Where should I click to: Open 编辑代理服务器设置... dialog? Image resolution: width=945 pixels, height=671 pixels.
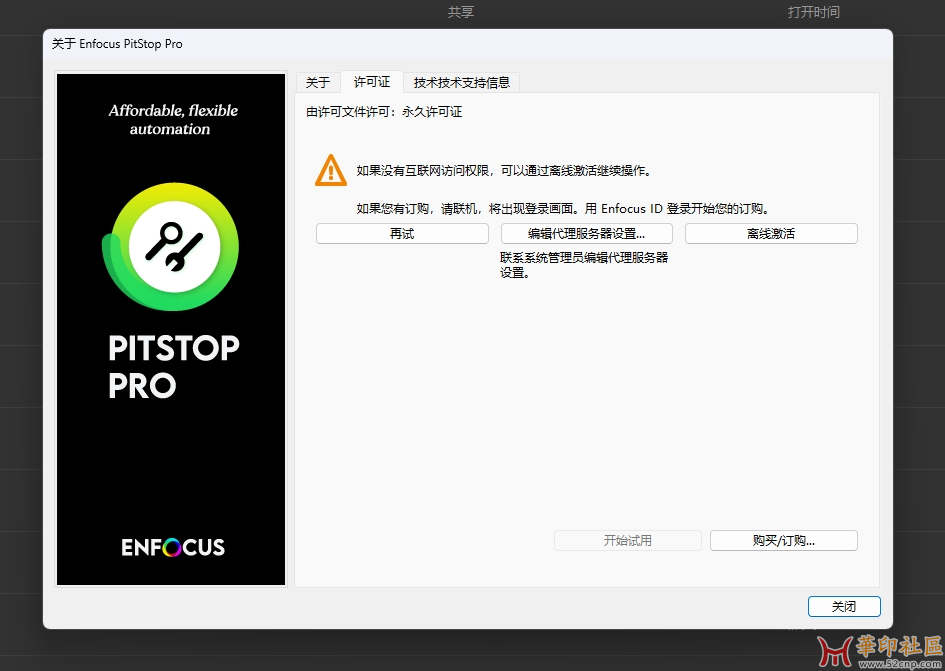[x=586, y=234]
